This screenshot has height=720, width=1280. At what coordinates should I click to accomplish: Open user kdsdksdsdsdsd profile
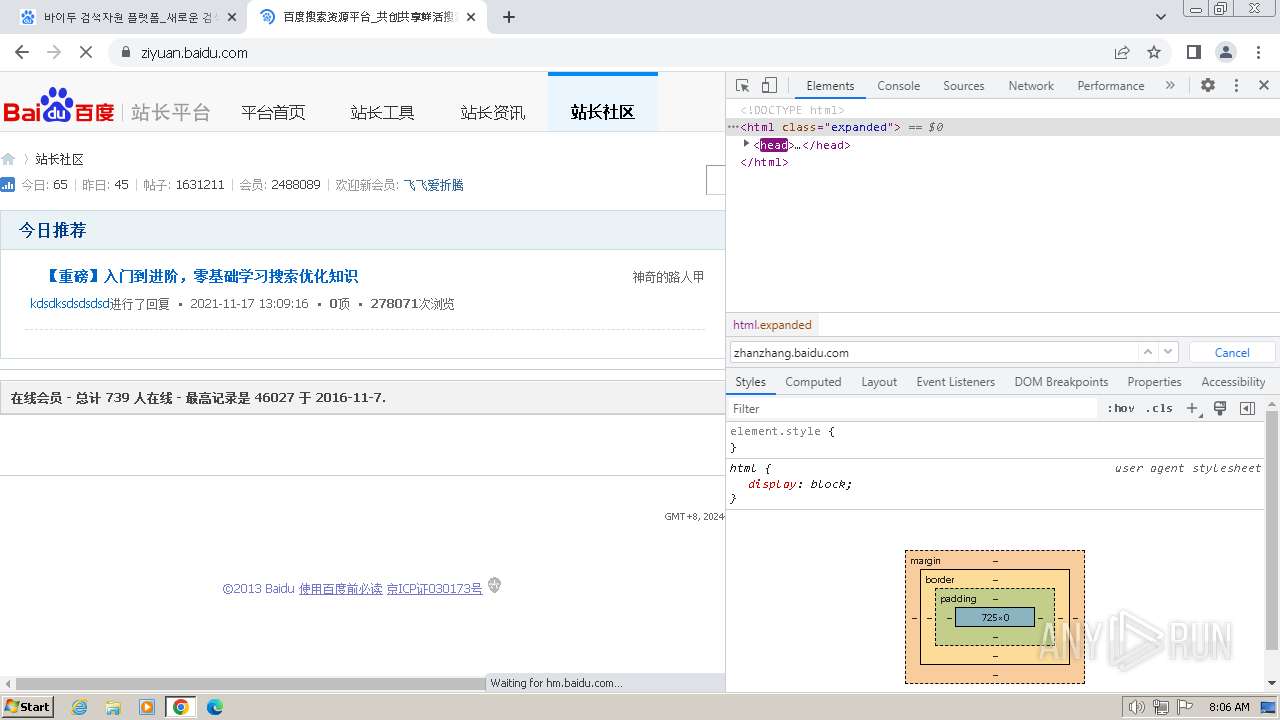tap(69, 303)
